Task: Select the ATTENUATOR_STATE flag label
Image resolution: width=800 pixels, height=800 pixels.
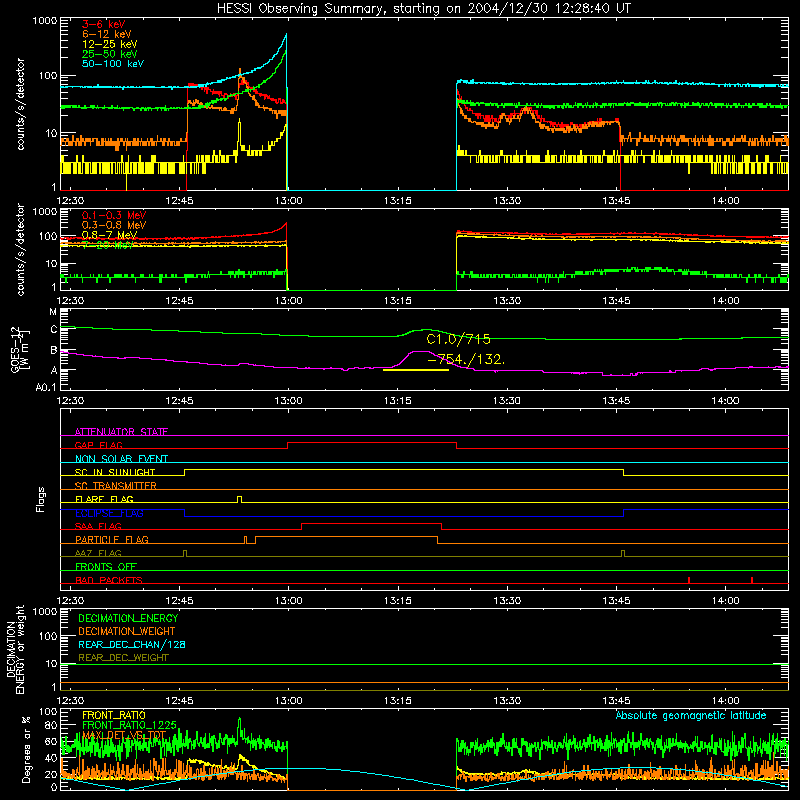Action: 121,432
